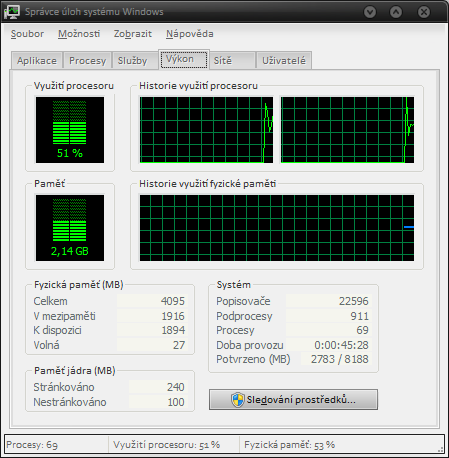
Task: Click the Procesy value 69 in Systém
Action: point(362,330)
